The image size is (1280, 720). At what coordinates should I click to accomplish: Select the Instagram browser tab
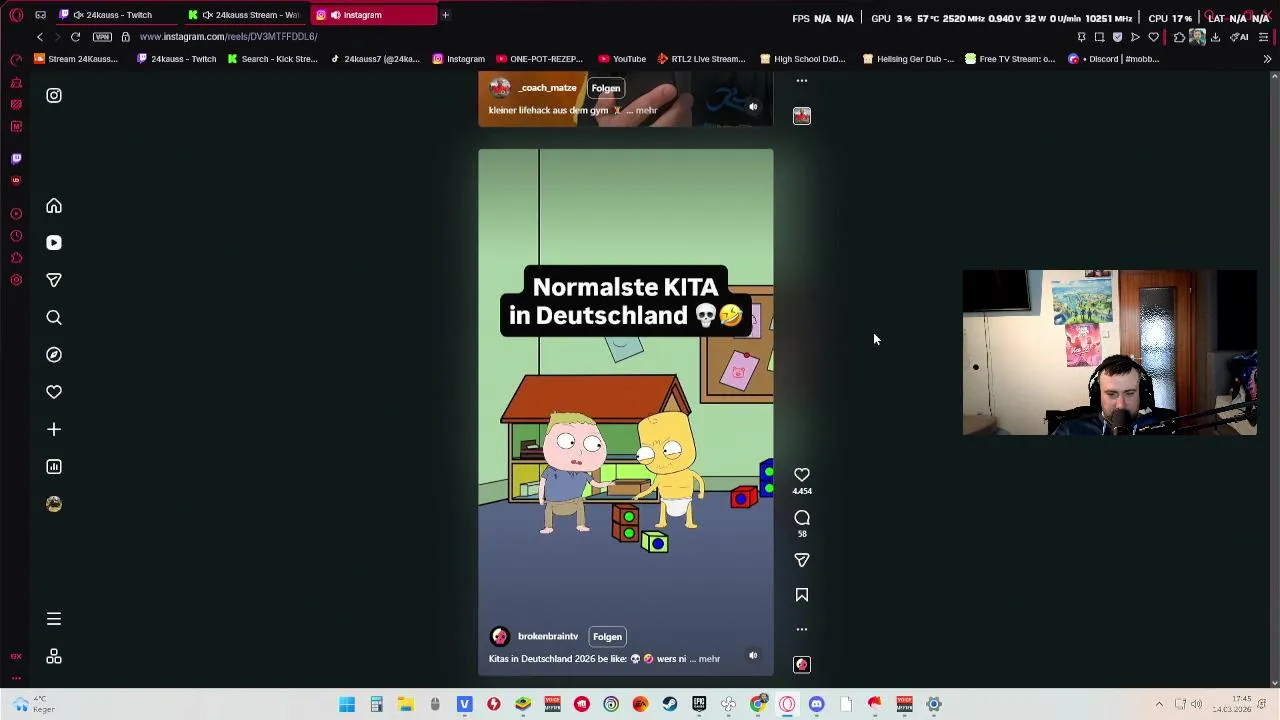tap(375, 15)
